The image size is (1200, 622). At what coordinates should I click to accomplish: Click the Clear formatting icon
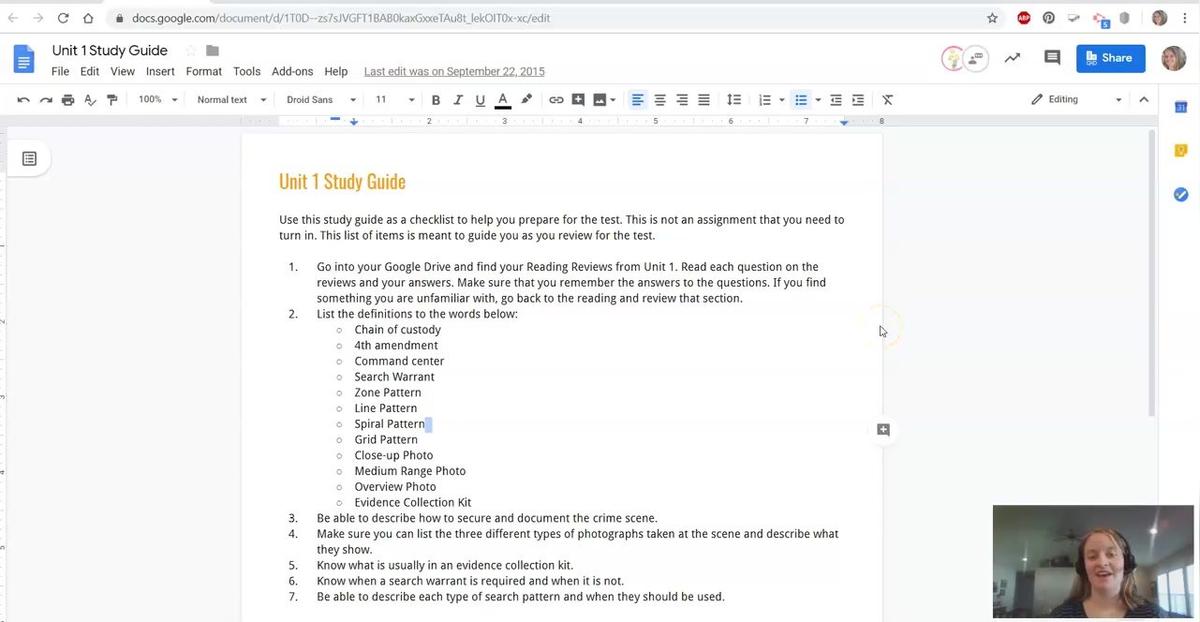coord(887,100)
